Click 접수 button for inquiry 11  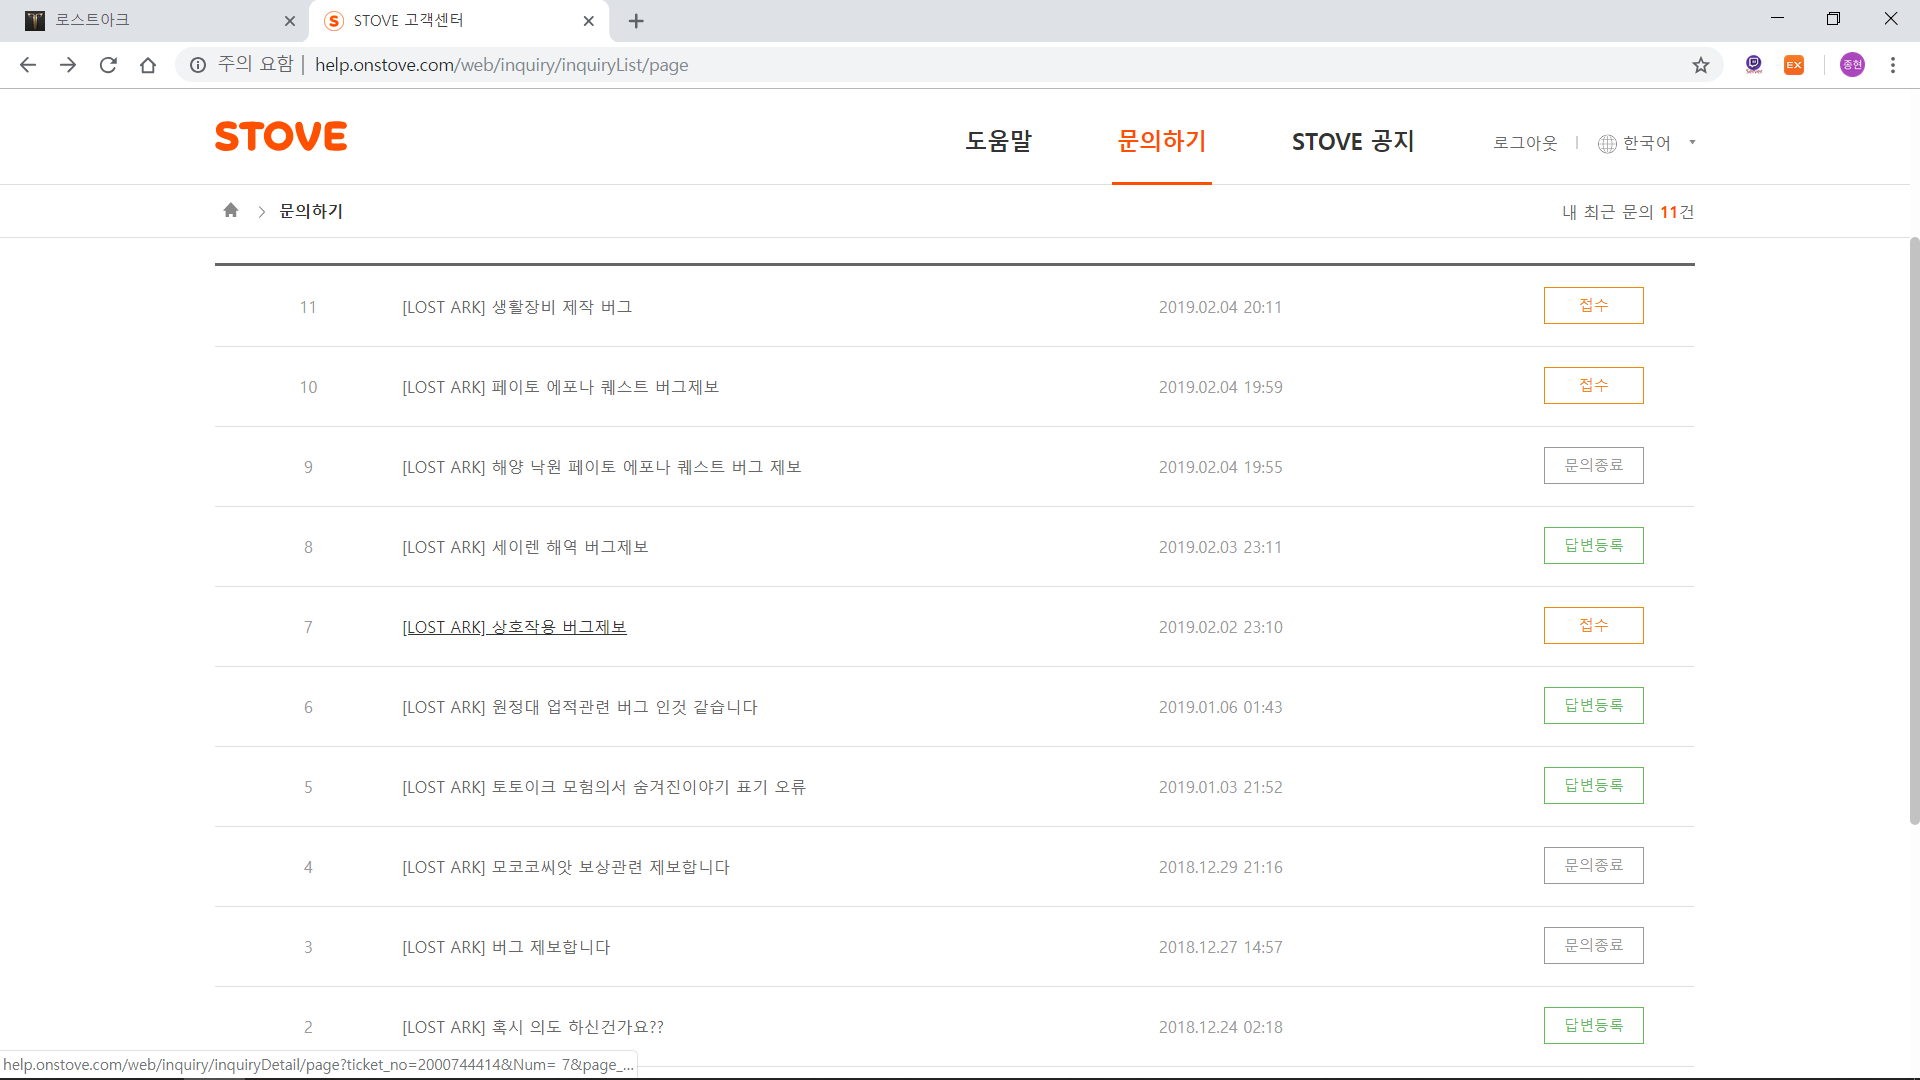1593,306
